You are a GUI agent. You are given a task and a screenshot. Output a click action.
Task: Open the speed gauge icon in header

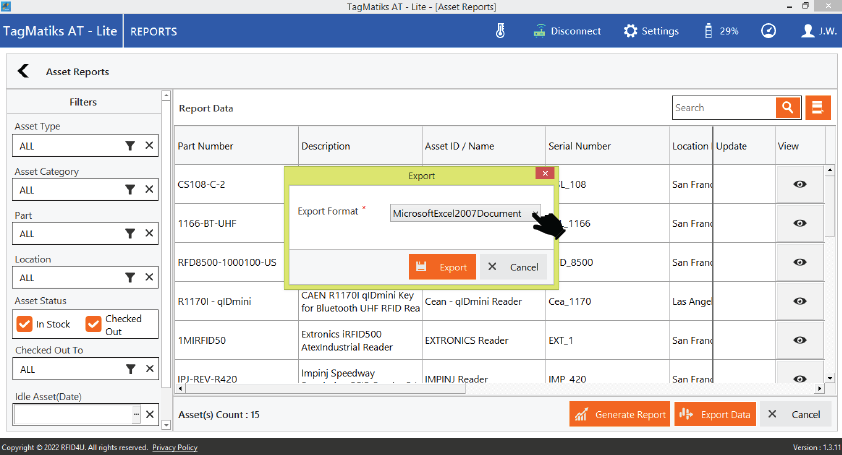[768, 31]
